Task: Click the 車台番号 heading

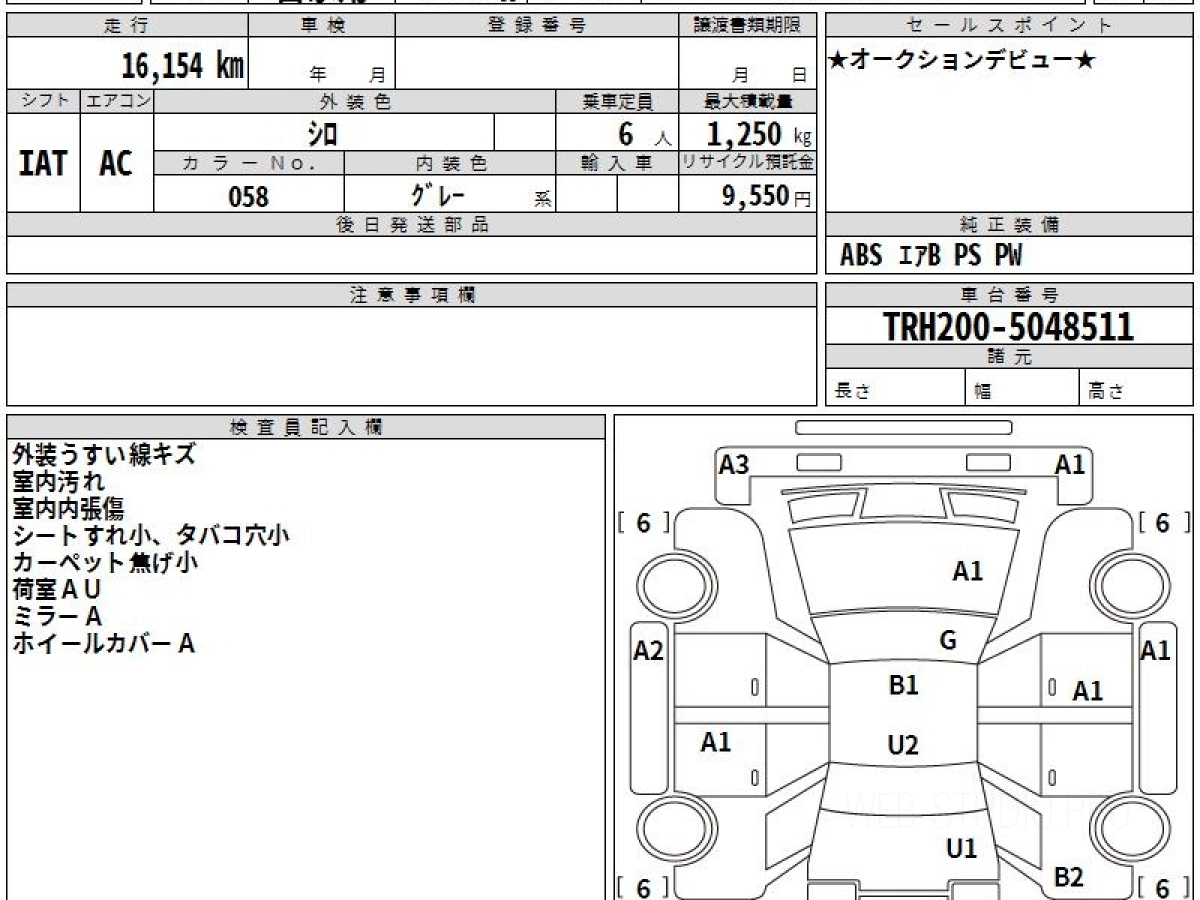Action: [1009, 295]
